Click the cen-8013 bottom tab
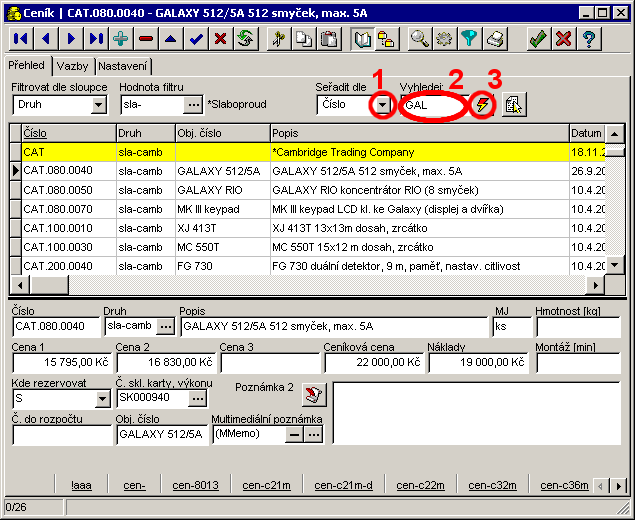 [x=195, y=485]
